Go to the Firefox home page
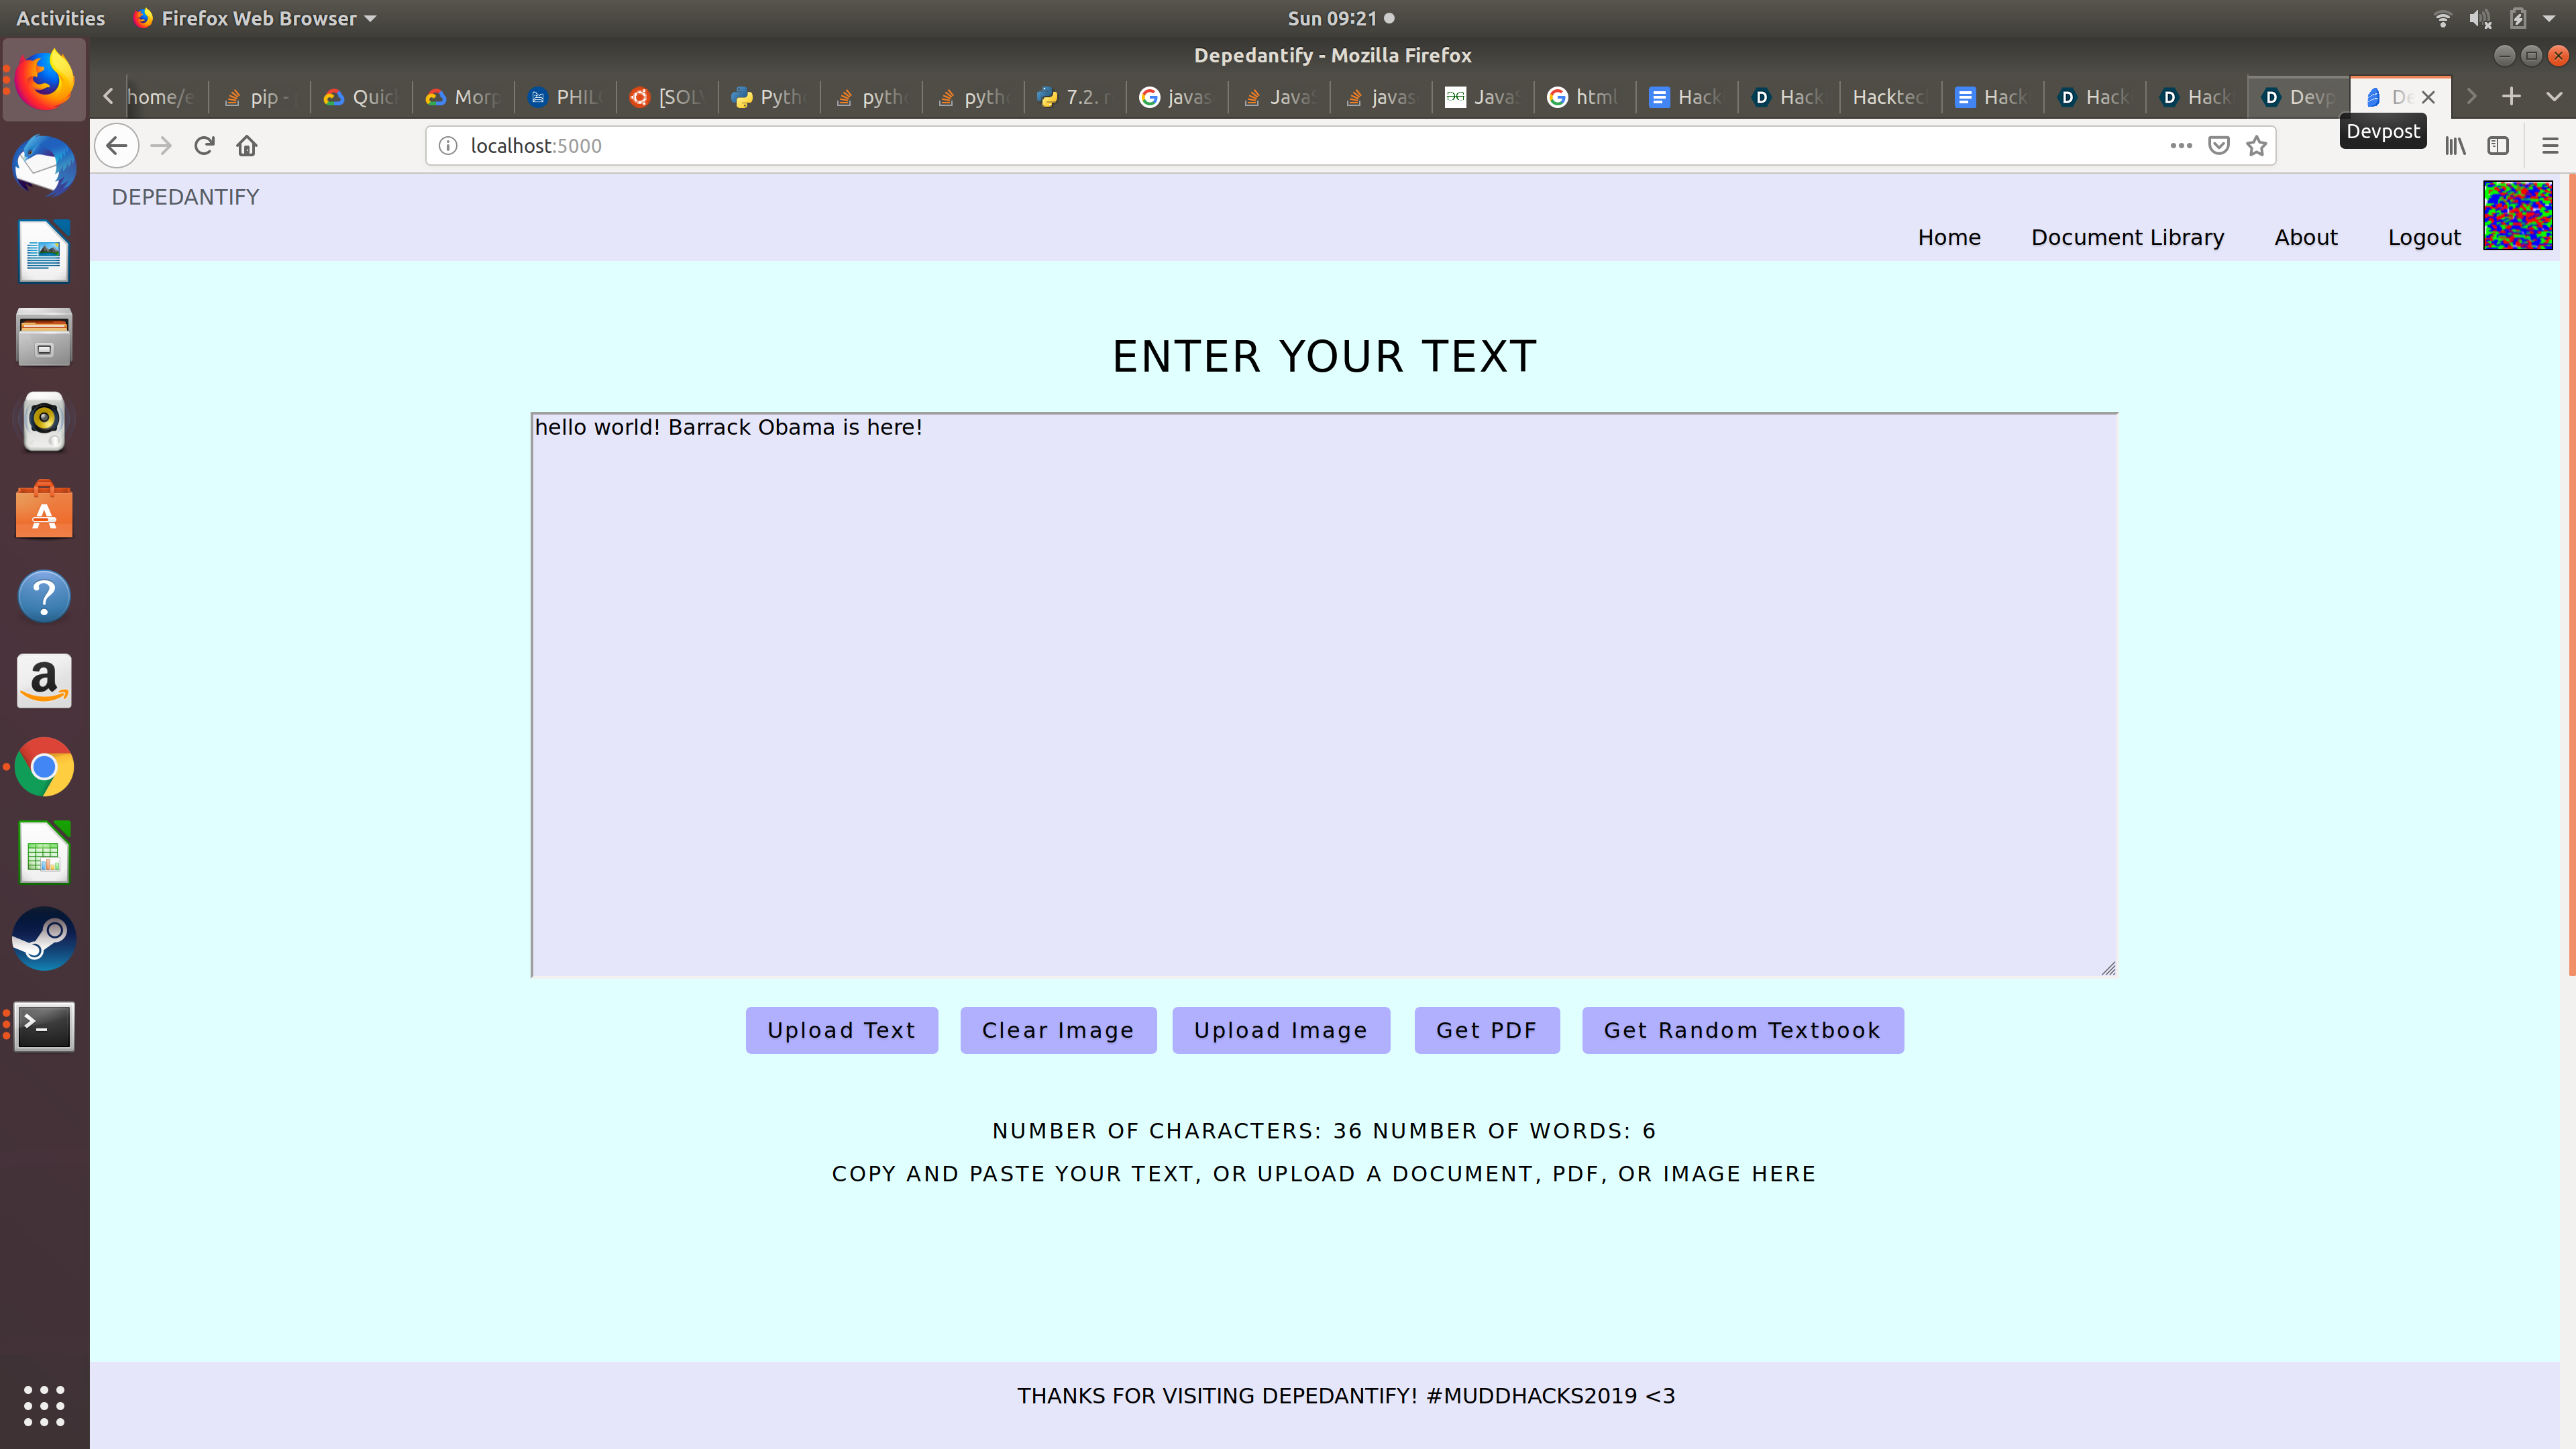This screenshot has height=1449, width=2576. [x=247, y=146]
